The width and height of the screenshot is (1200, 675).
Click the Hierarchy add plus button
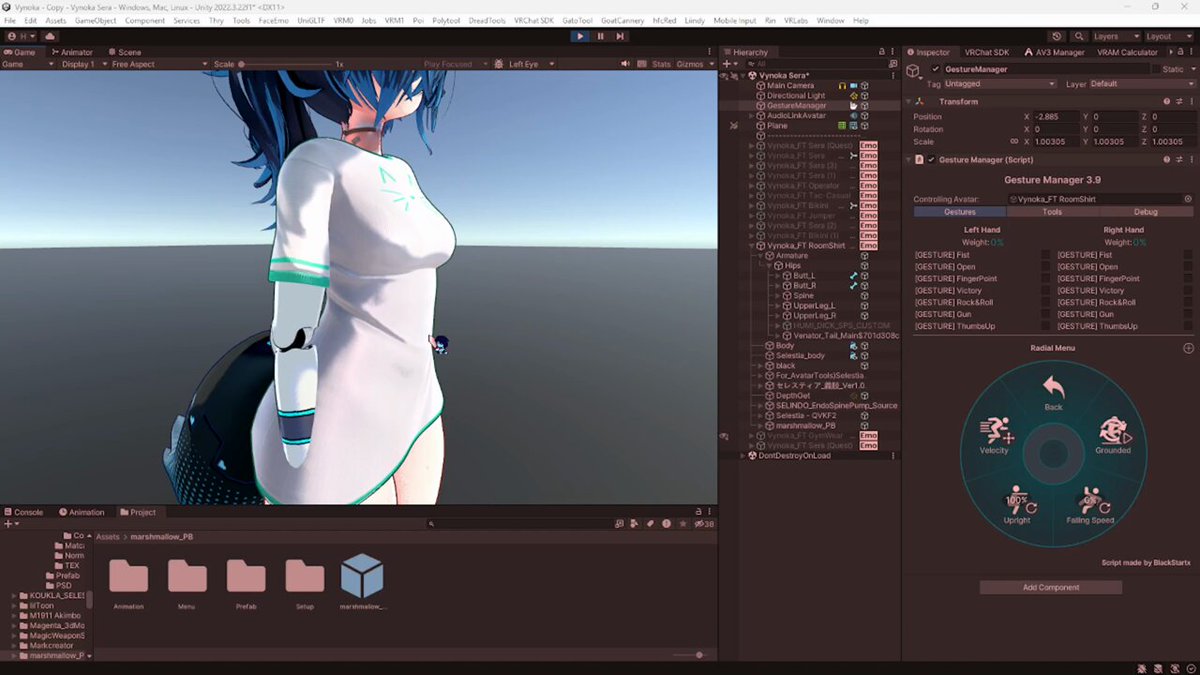point(726,64)
